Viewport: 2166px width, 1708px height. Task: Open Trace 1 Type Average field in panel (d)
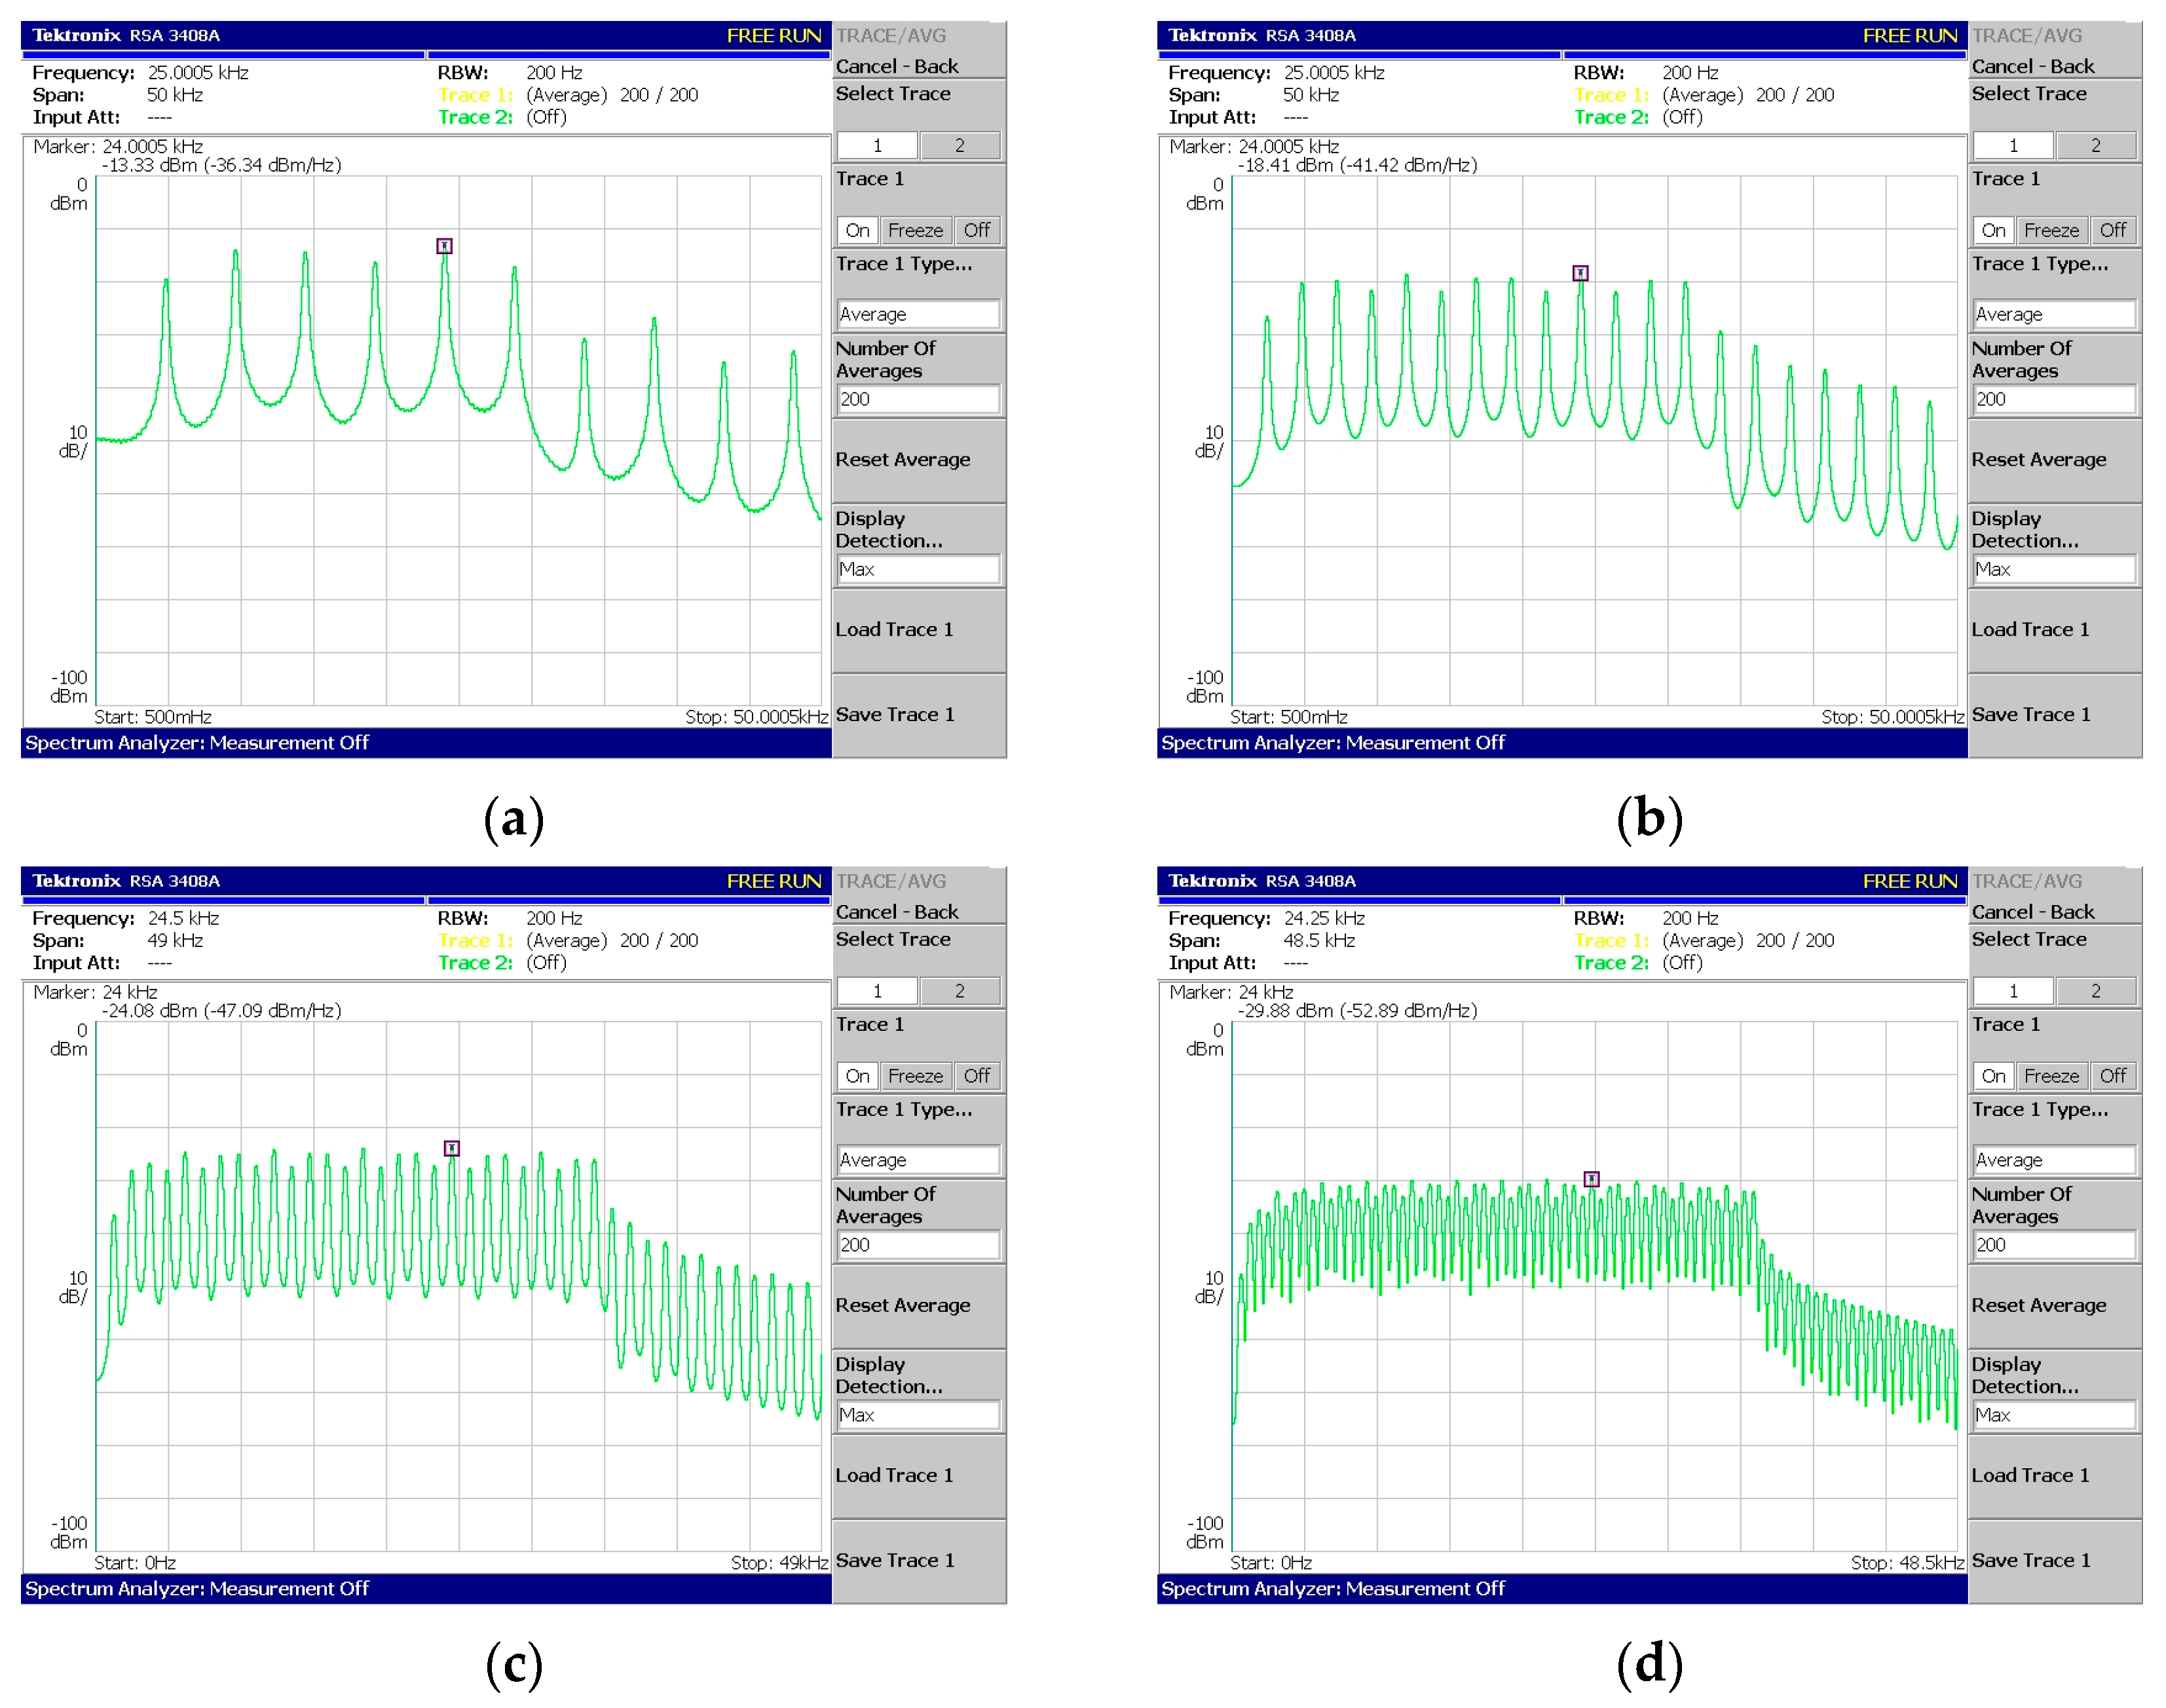(x=2054, y=1160)
